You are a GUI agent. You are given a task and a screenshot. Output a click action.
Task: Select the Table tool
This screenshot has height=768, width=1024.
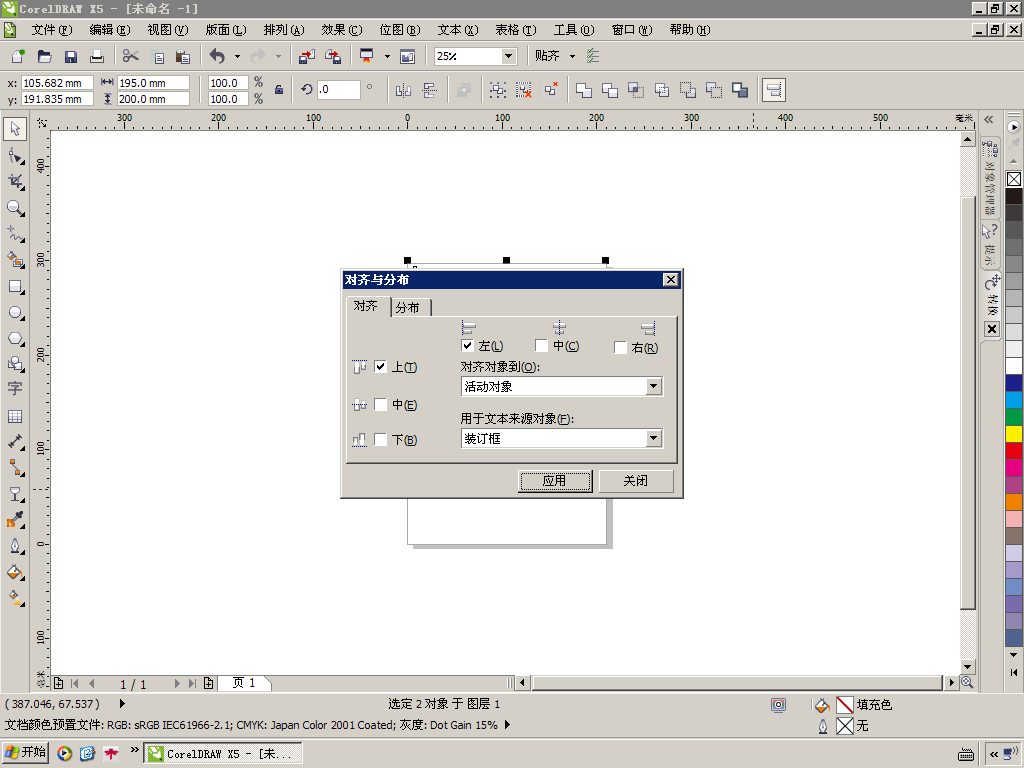[x=15, y=417]
